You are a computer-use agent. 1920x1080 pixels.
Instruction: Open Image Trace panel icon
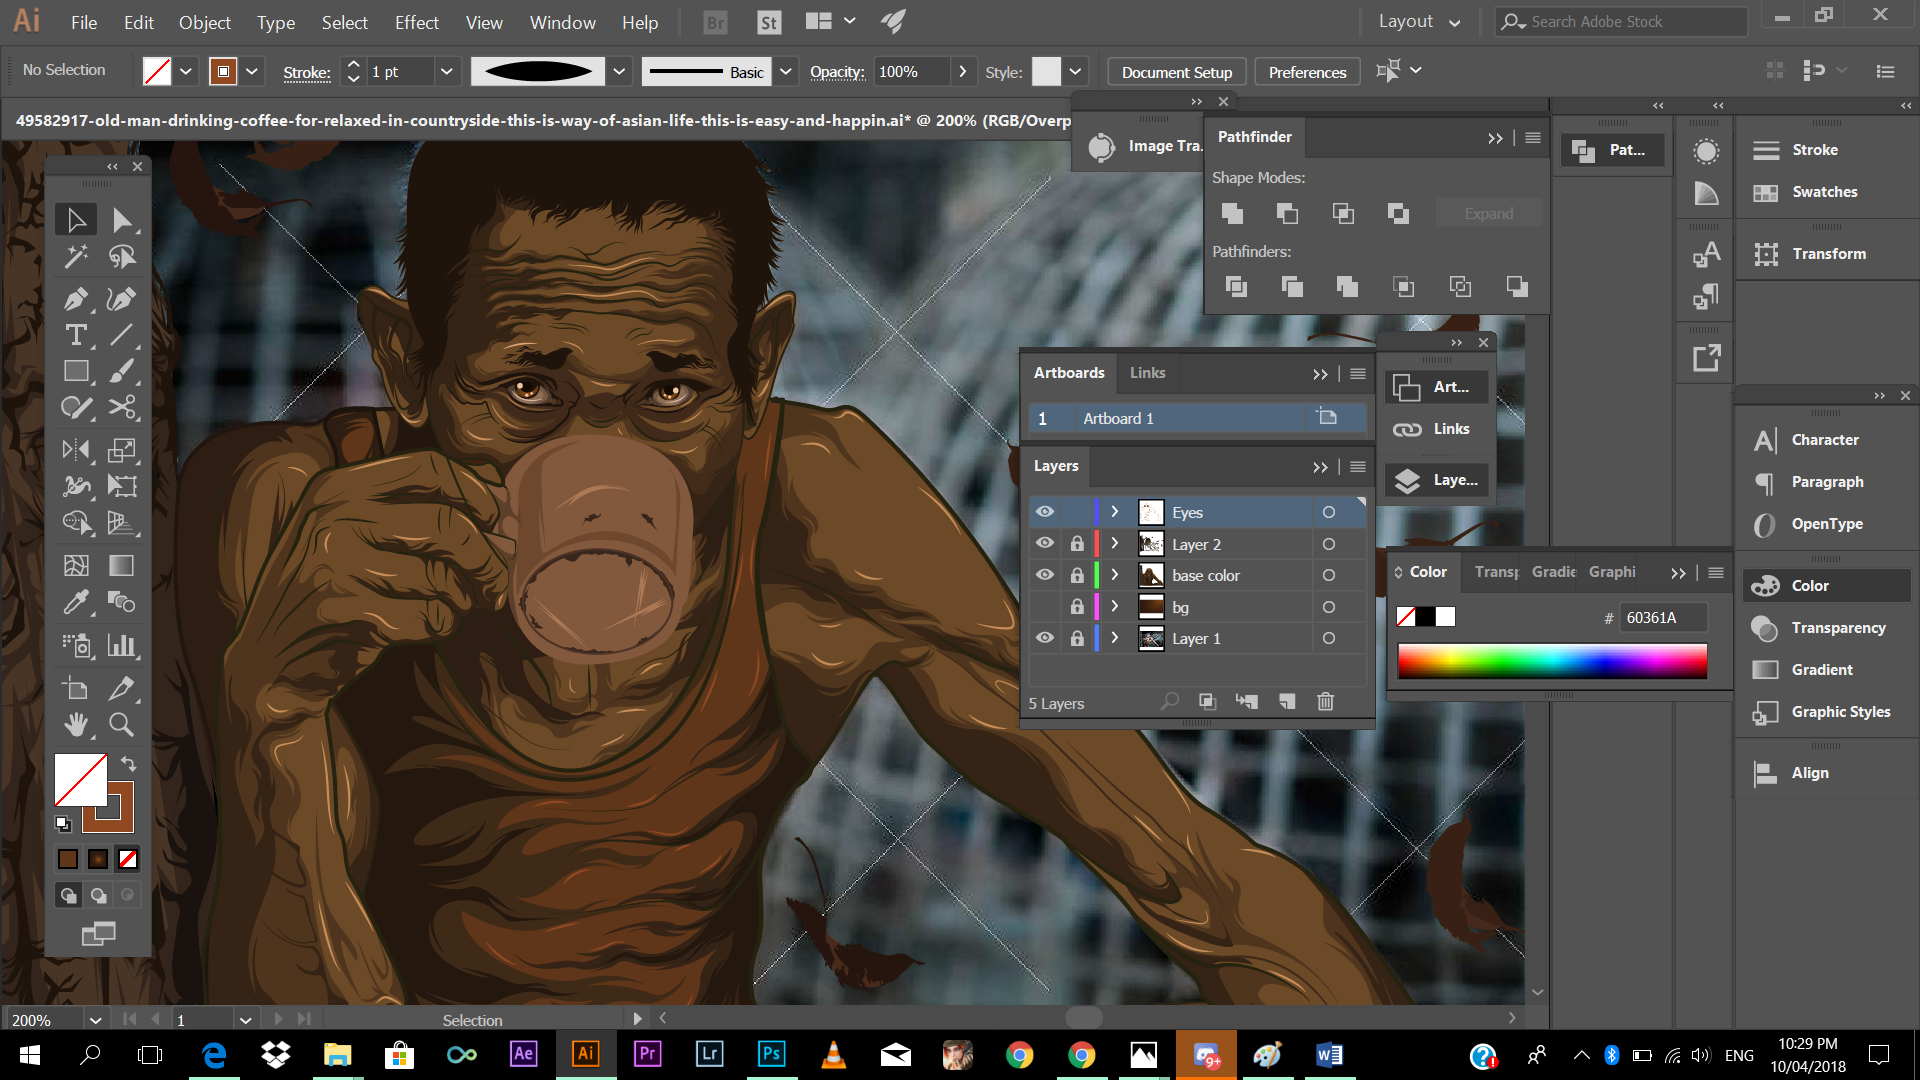coord(1101,146)
